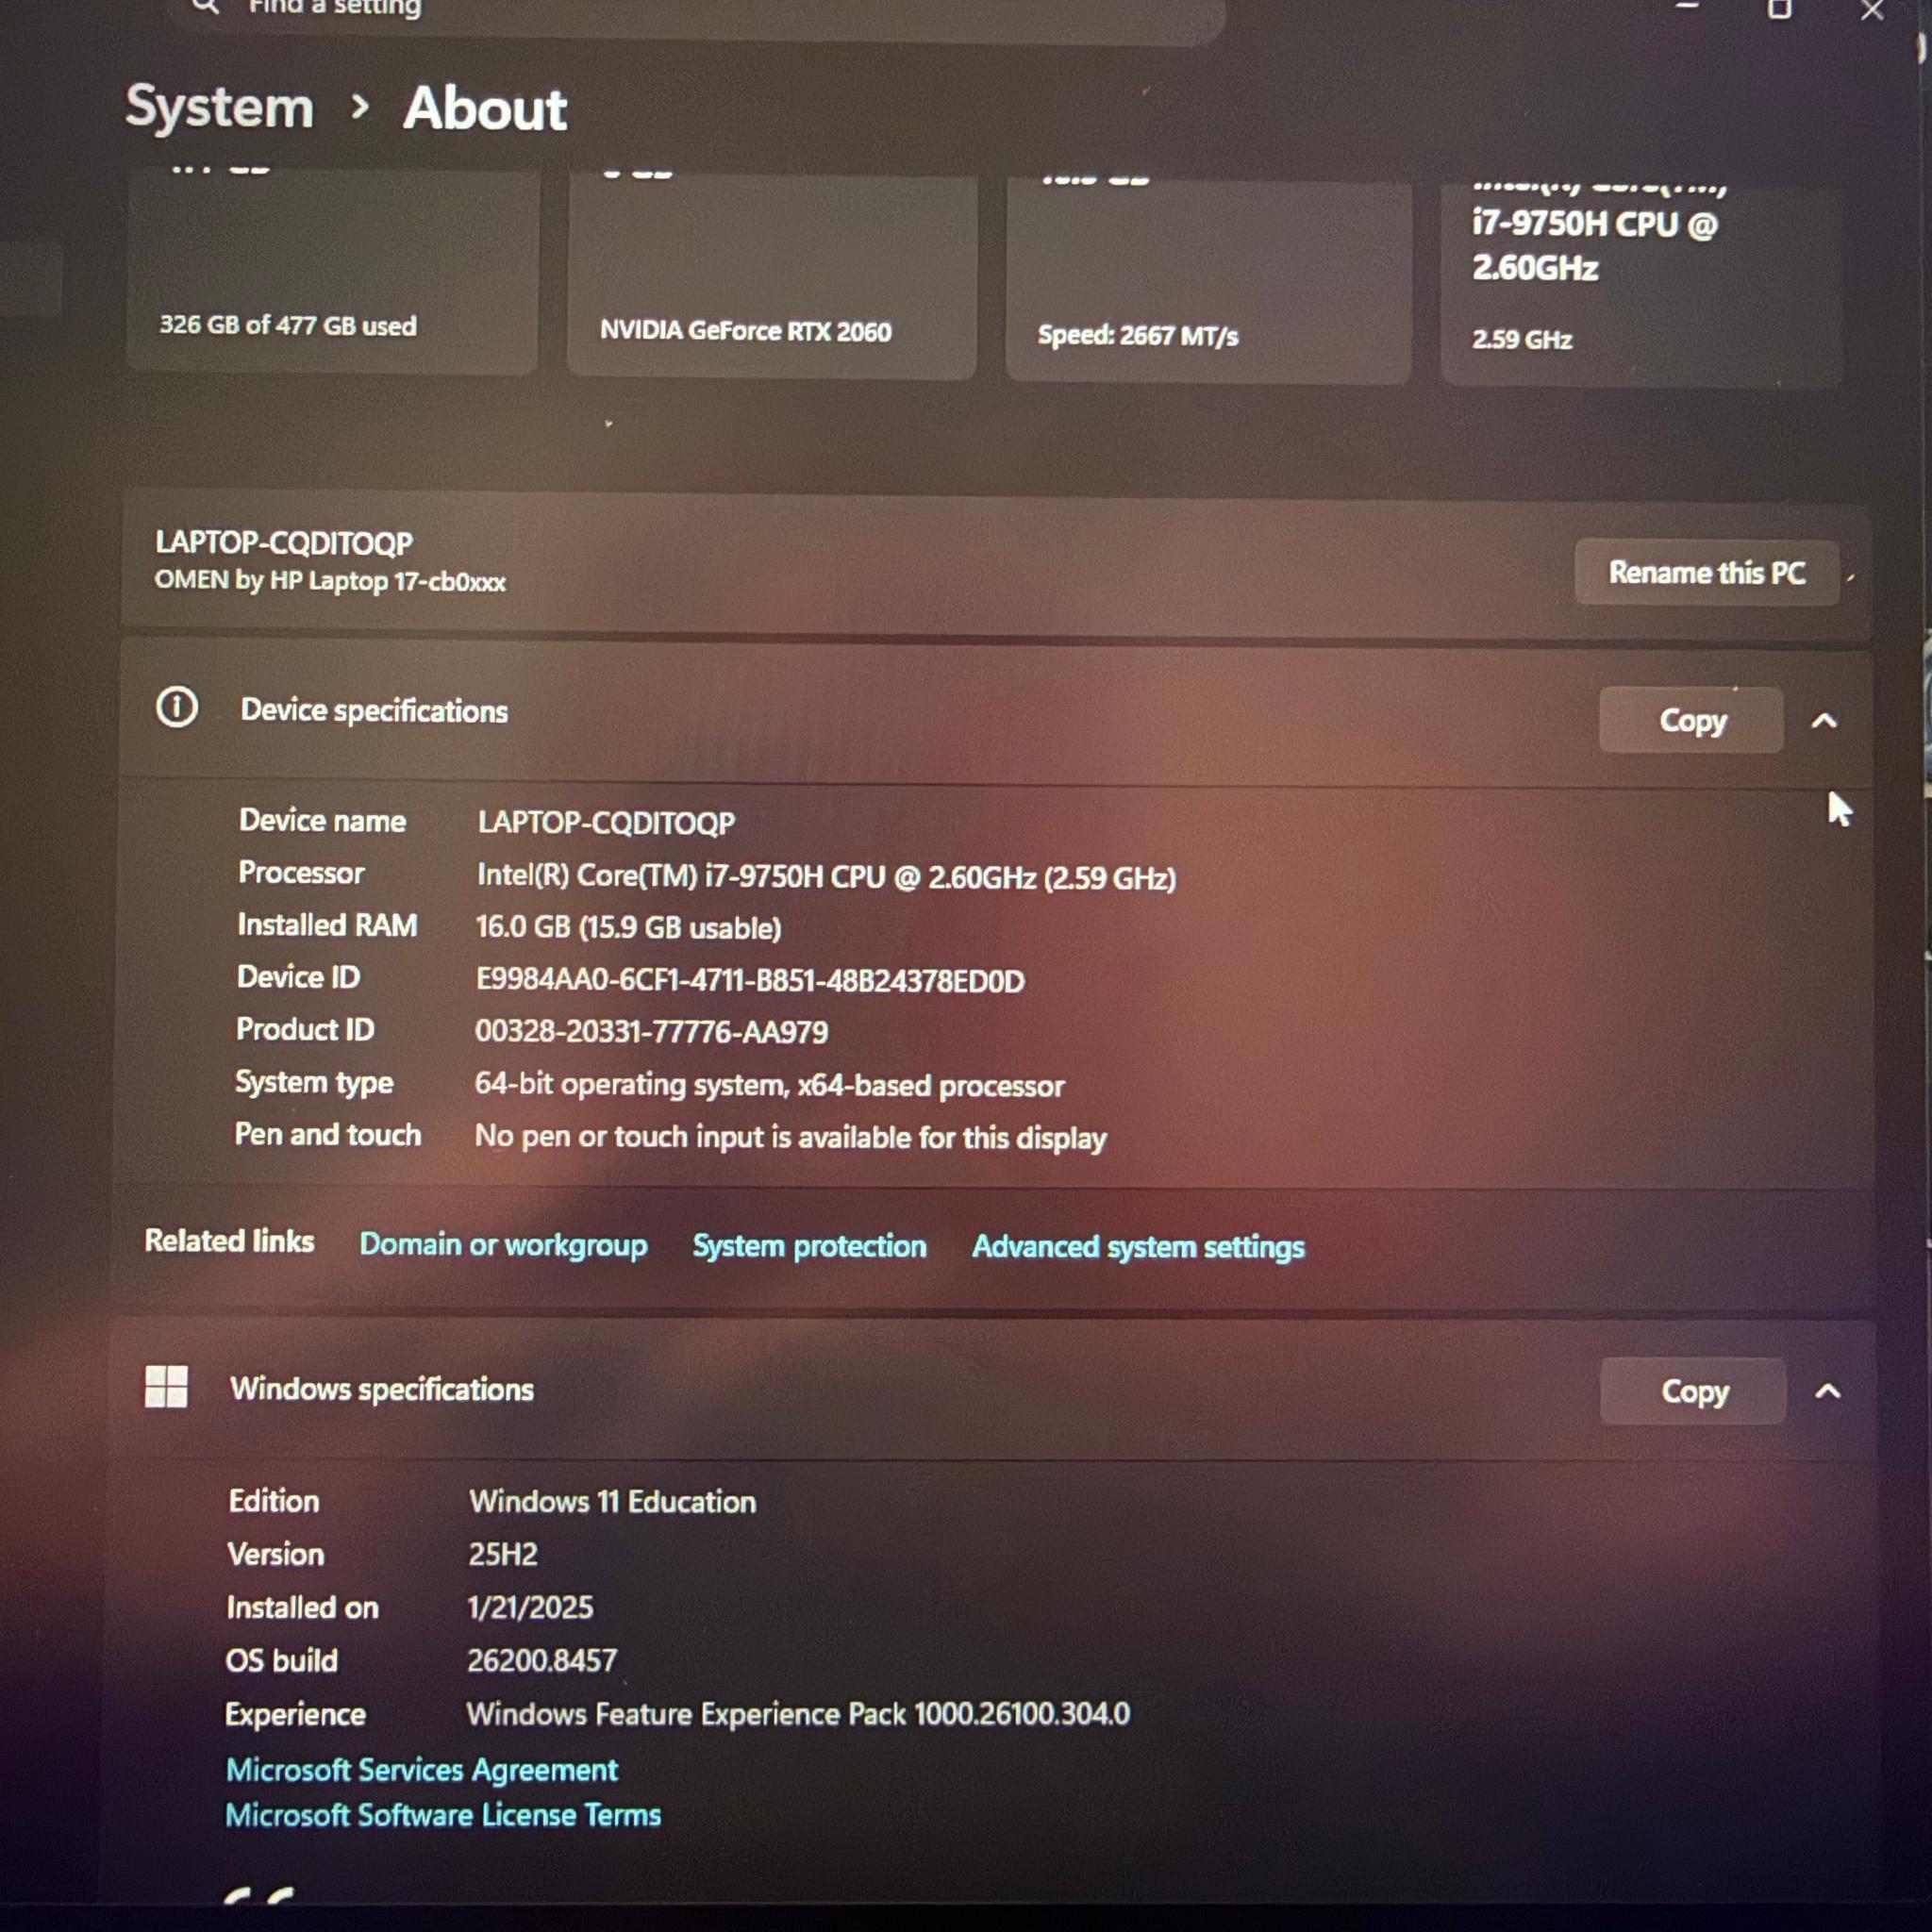Close the Settings window

click(x=1872, y=9)
